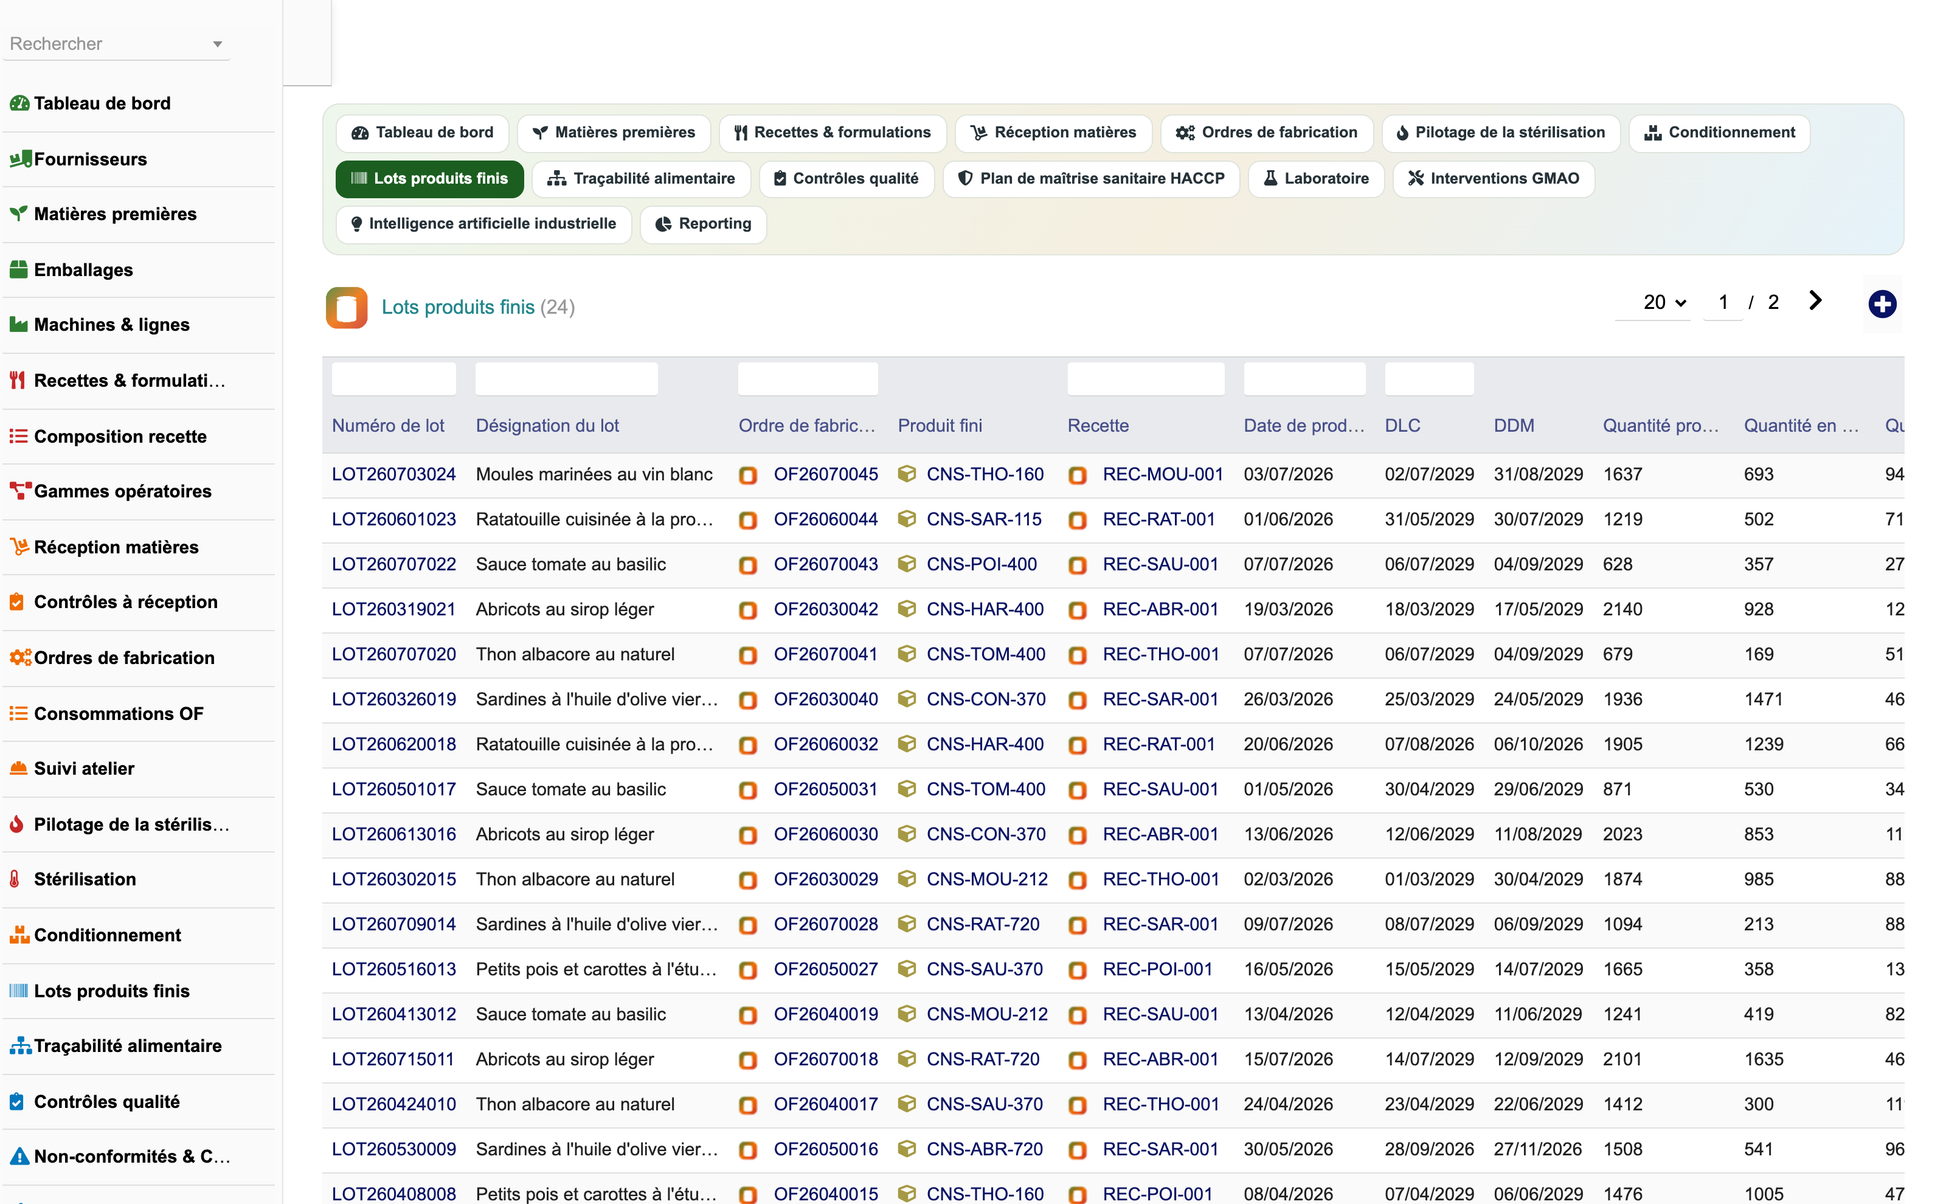
Task: Click the Conditionnement boxes icon in sidebar
Action: click(19, 936)
